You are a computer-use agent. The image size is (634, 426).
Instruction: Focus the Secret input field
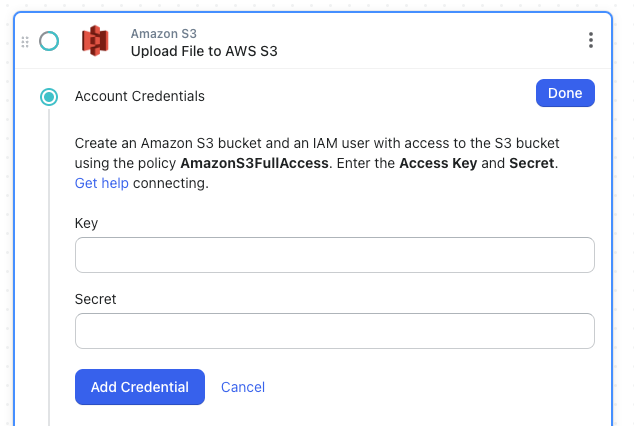coord(334,331)
